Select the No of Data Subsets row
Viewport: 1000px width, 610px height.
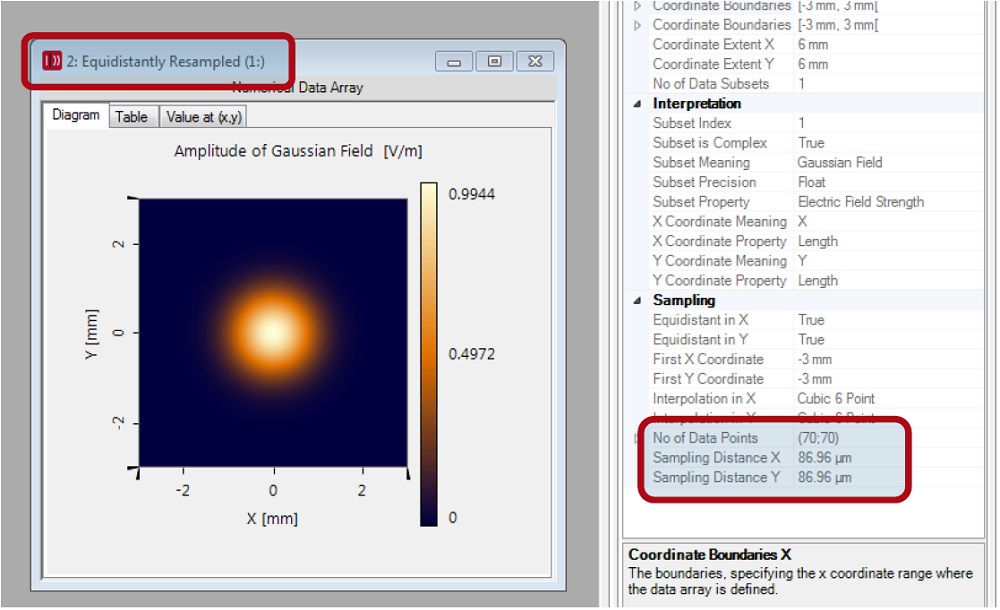[x=816, y=84]
